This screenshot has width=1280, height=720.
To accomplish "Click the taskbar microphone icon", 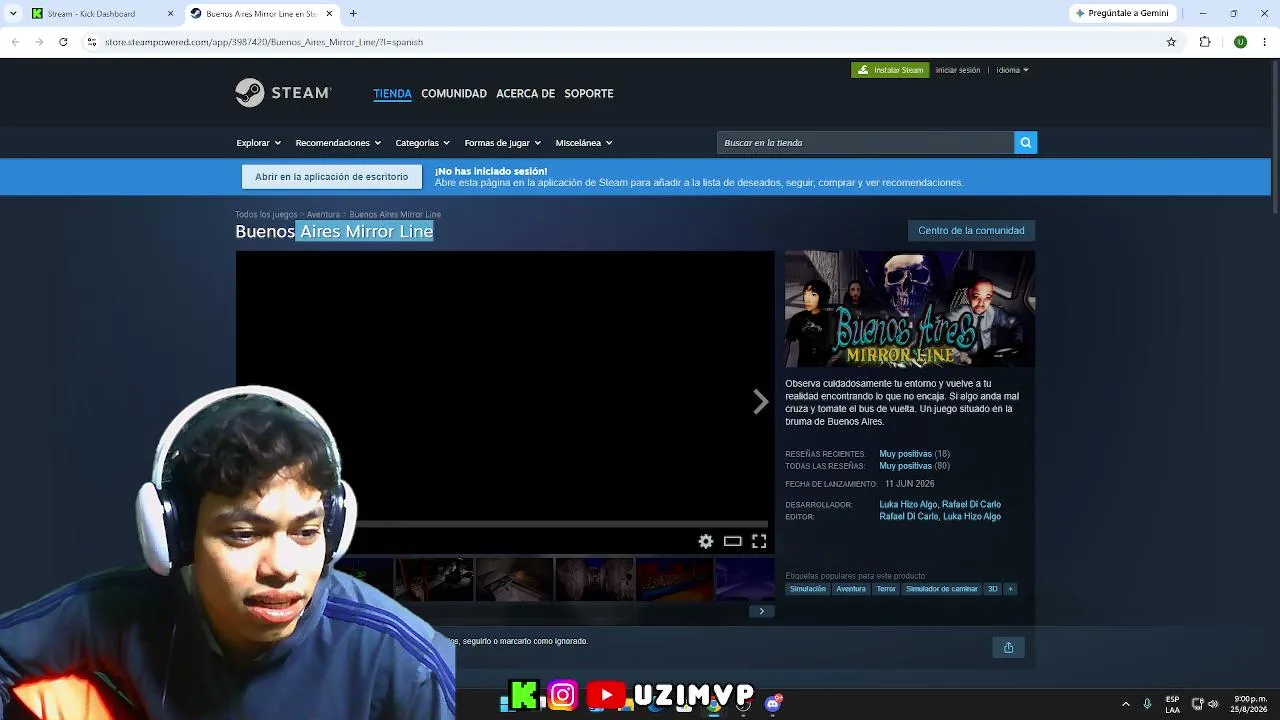I will [1147, 704].
